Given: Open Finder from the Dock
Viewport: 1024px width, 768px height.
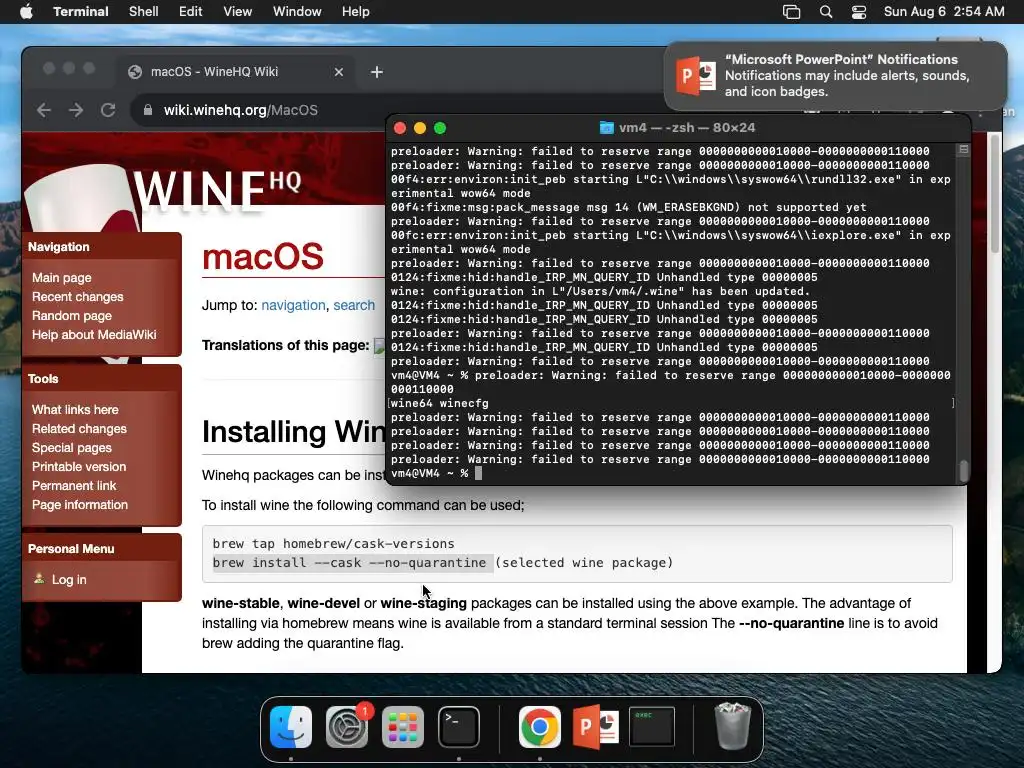Looking at the screenshot, I should (x=291, y=727).
